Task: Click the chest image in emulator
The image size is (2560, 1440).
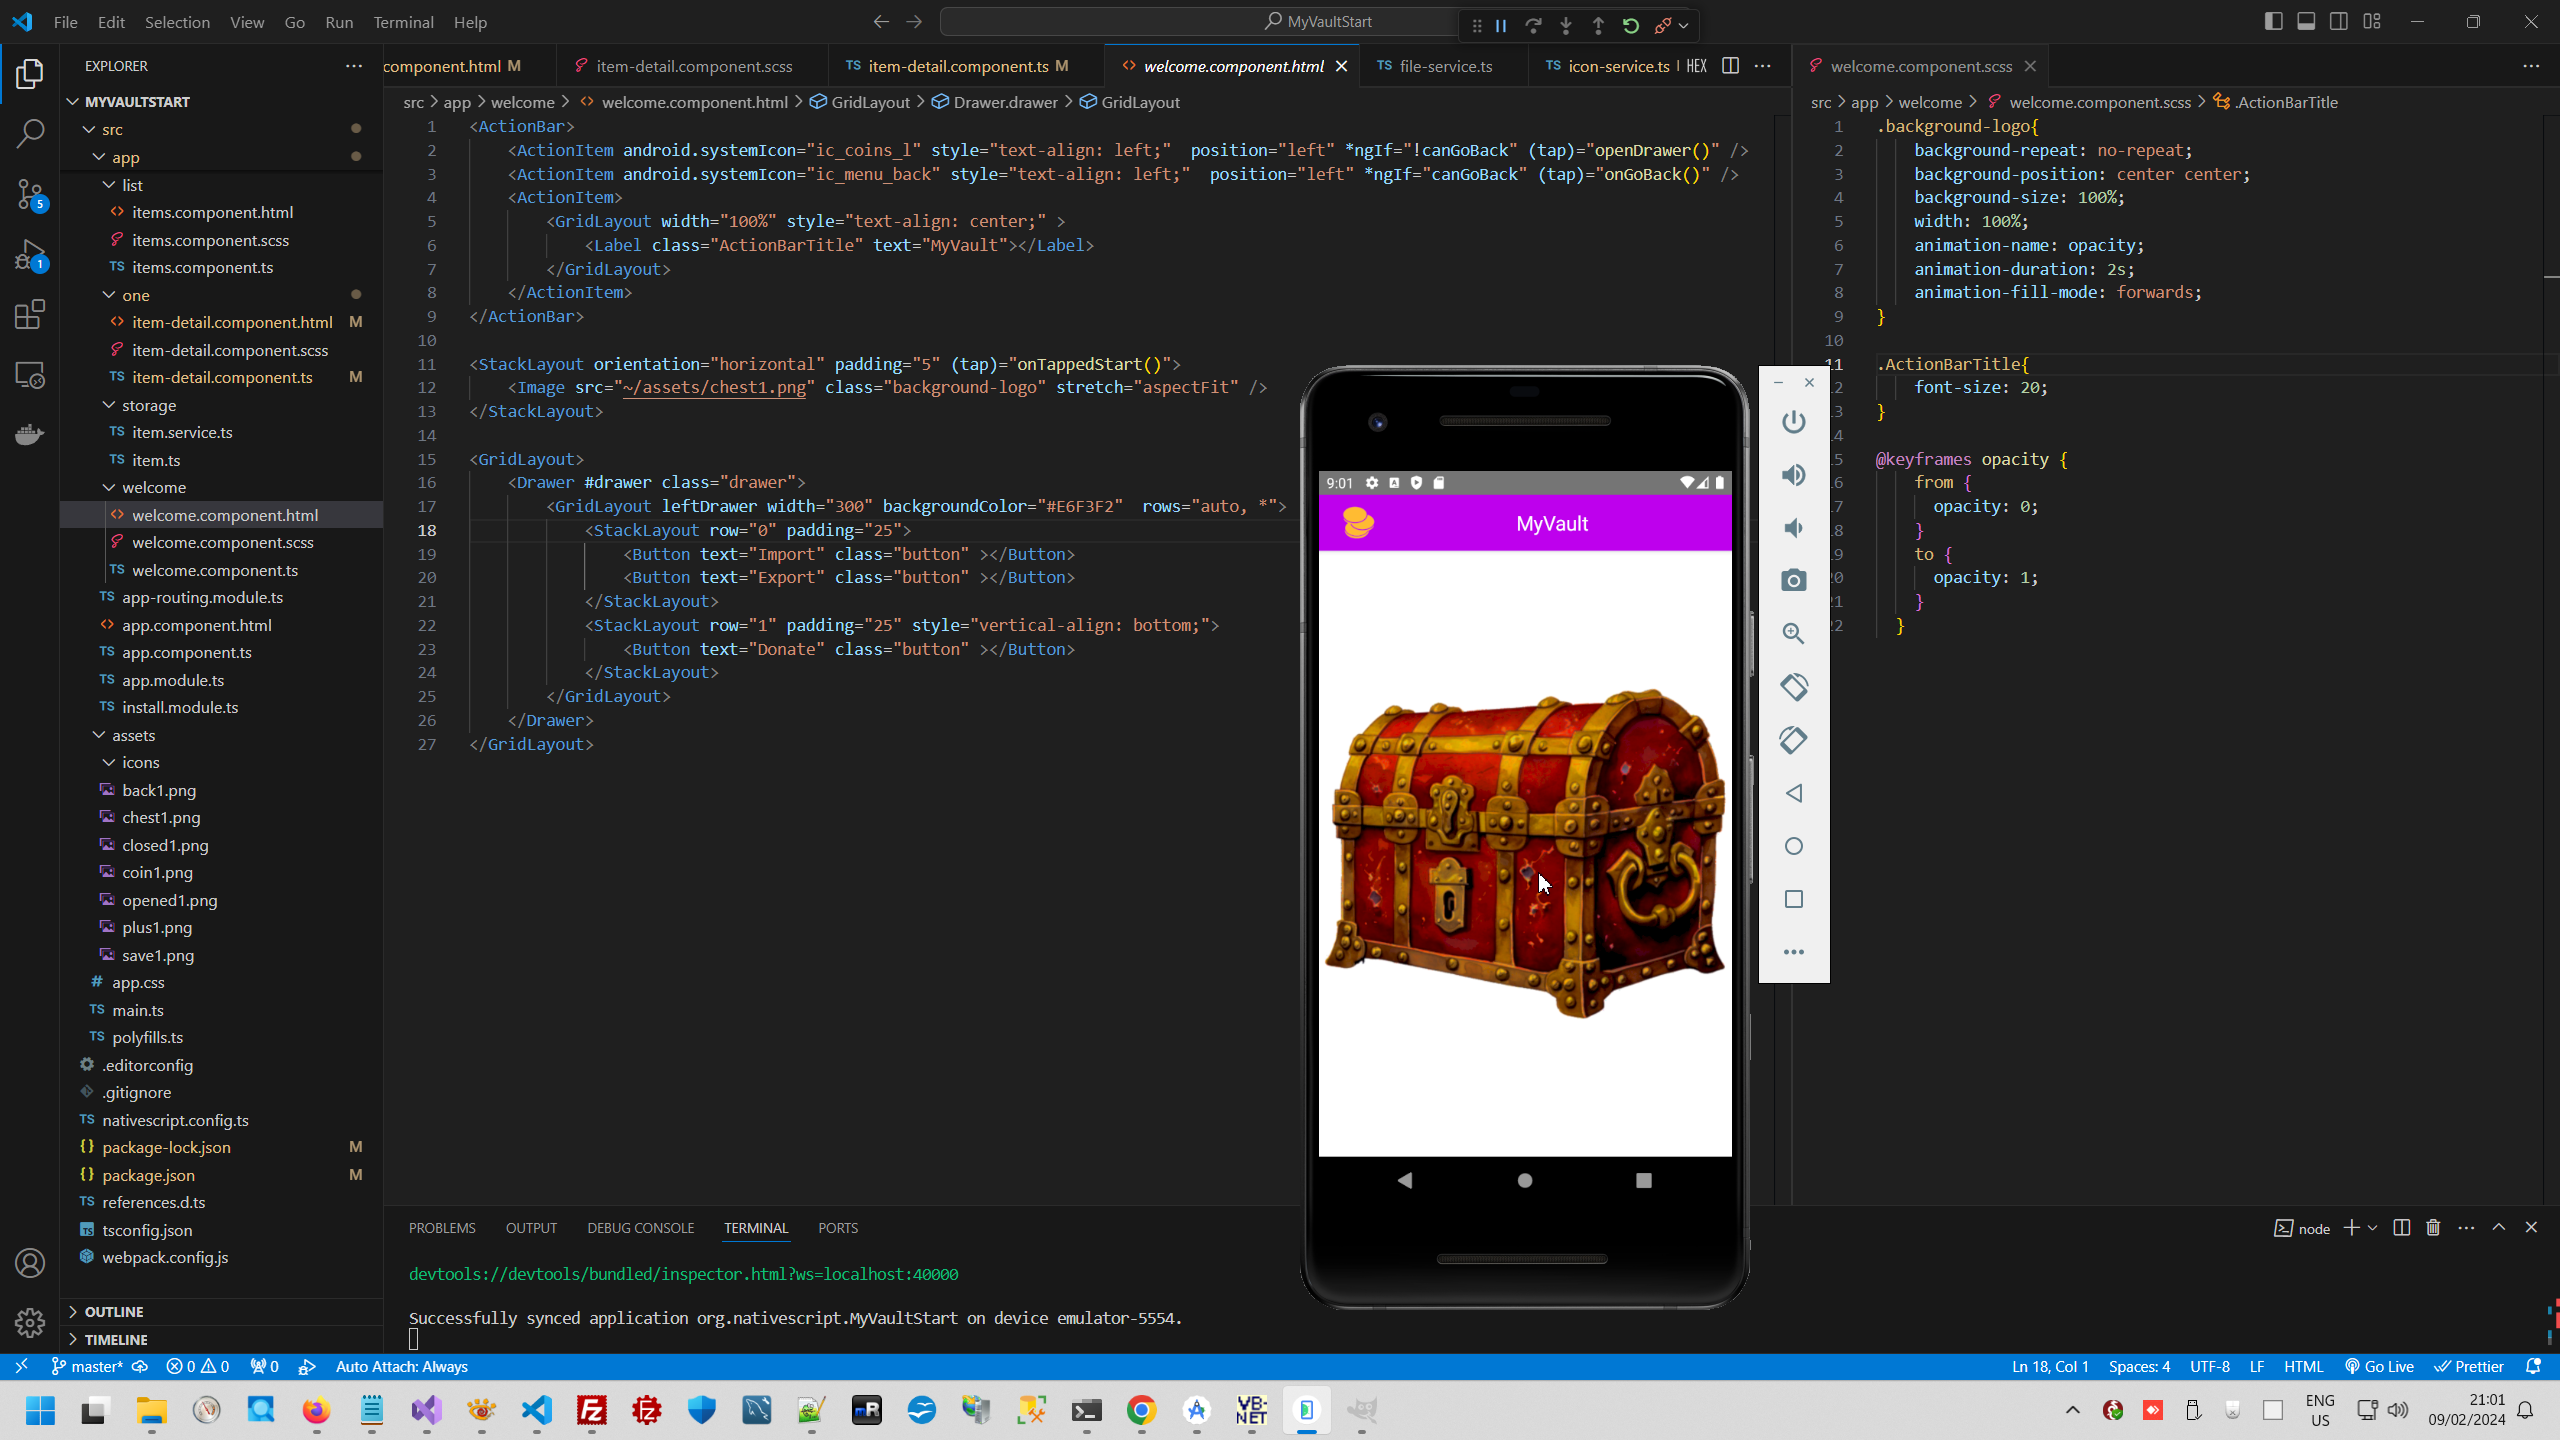Action: point(1524,850)
